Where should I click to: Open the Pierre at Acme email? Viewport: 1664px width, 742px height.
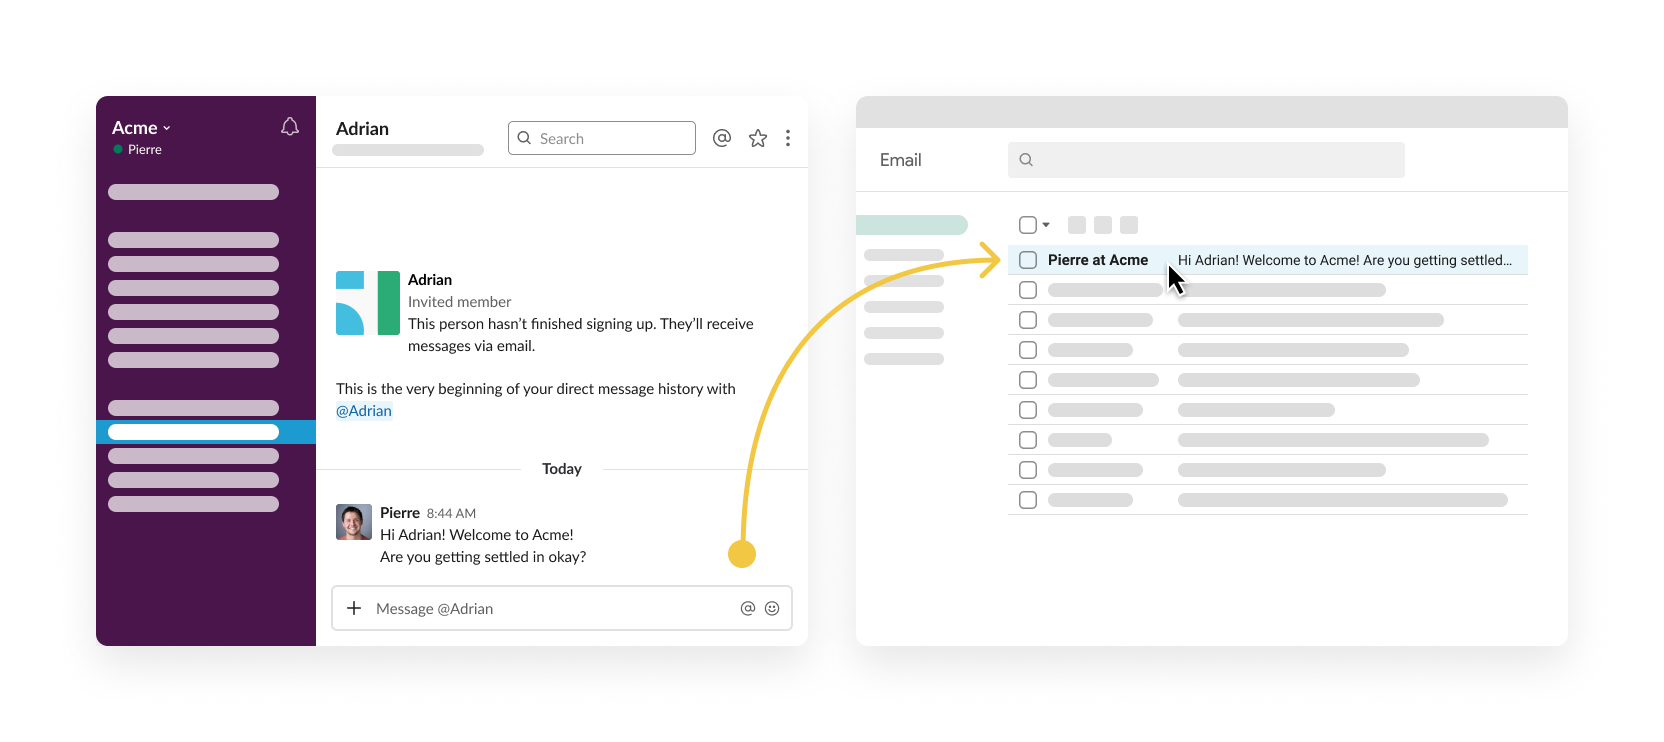pos(1268,260)
